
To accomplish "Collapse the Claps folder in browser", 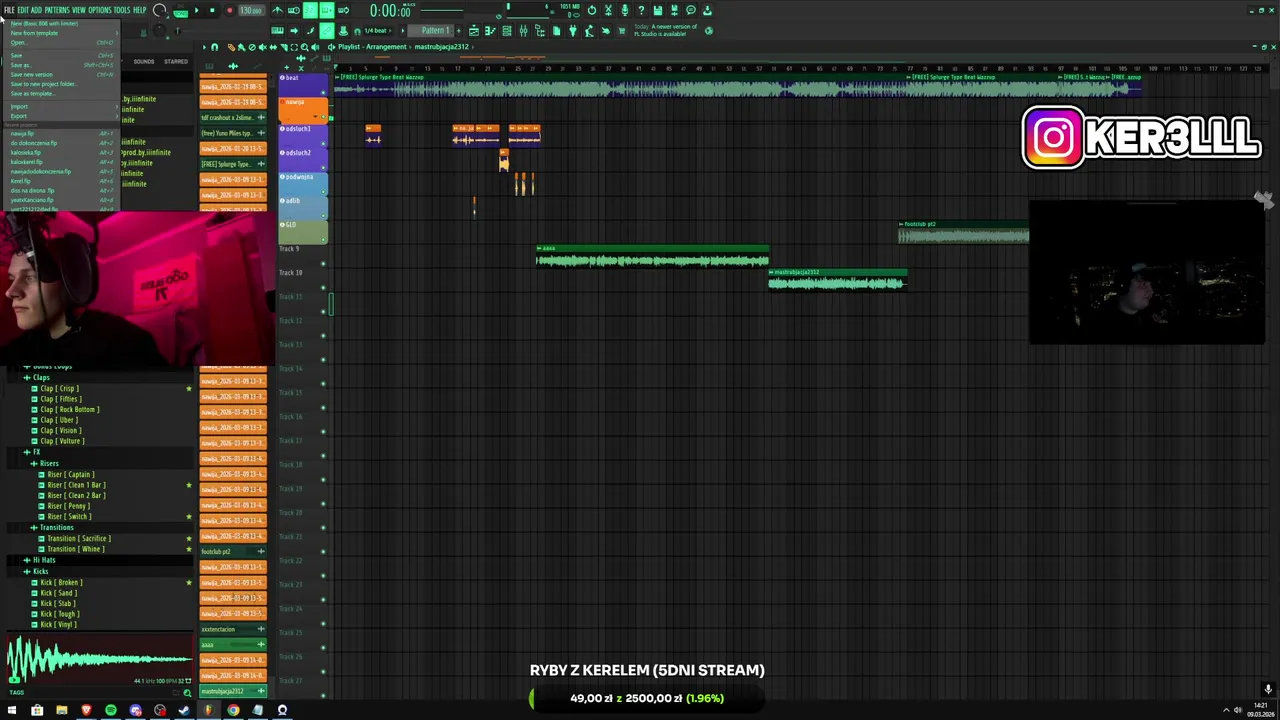I will 41,377.
